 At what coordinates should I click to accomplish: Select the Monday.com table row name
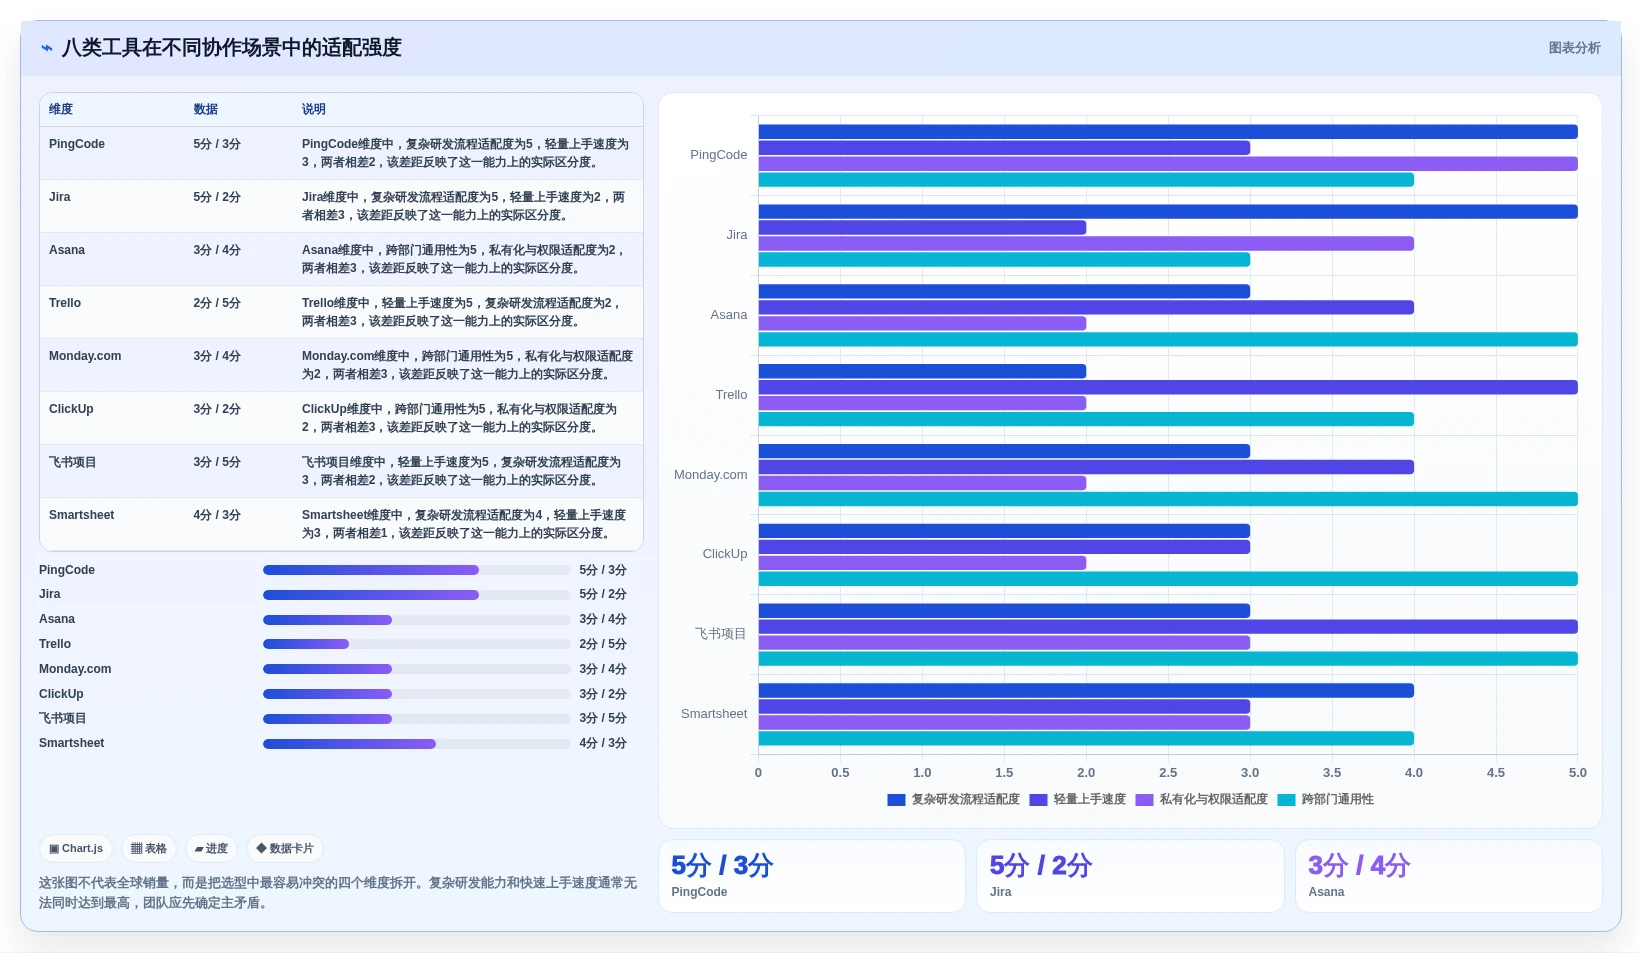point(85,356)
